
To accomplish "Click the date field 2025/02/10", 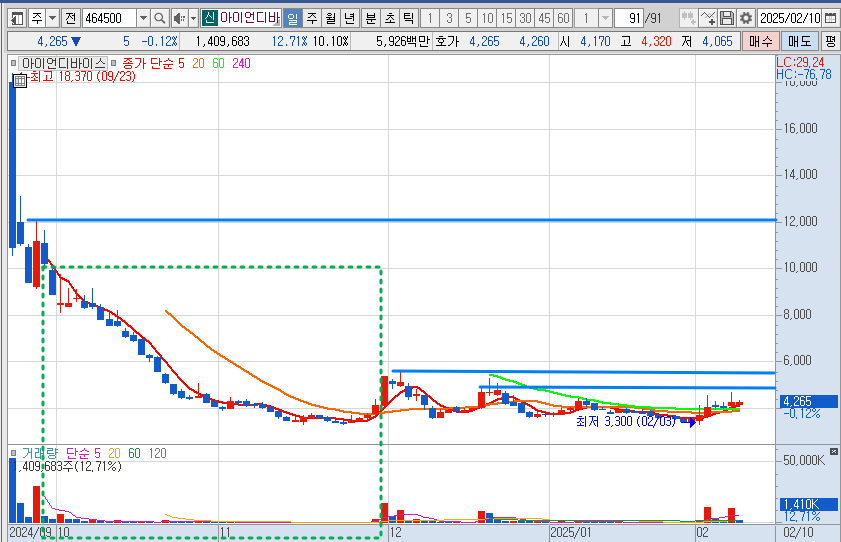I will (791, 19).
